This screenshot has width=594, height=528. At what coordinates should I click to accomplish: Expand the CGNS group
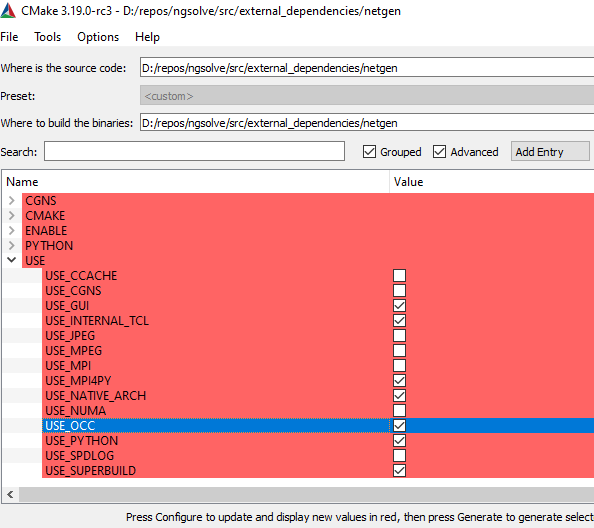click(x=12, y=200)
